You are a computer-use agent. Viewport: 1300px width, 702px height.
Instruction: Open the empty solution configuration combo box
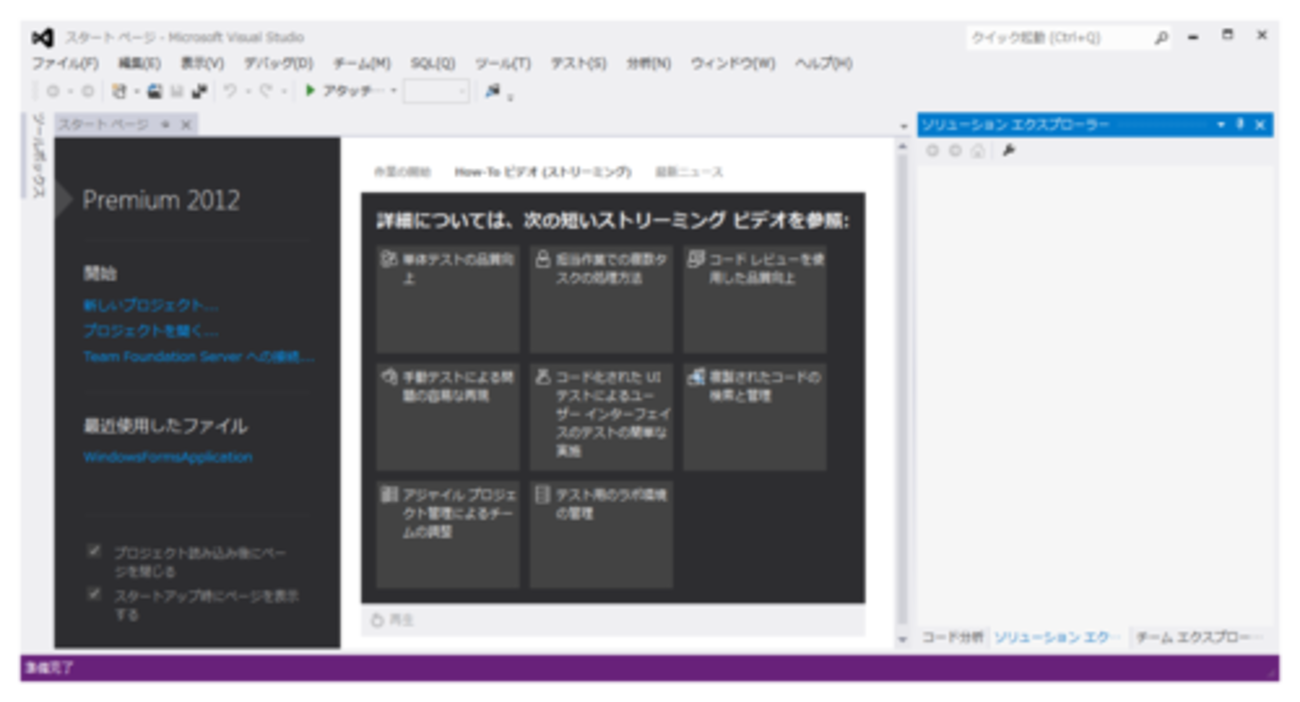(436, 91)
